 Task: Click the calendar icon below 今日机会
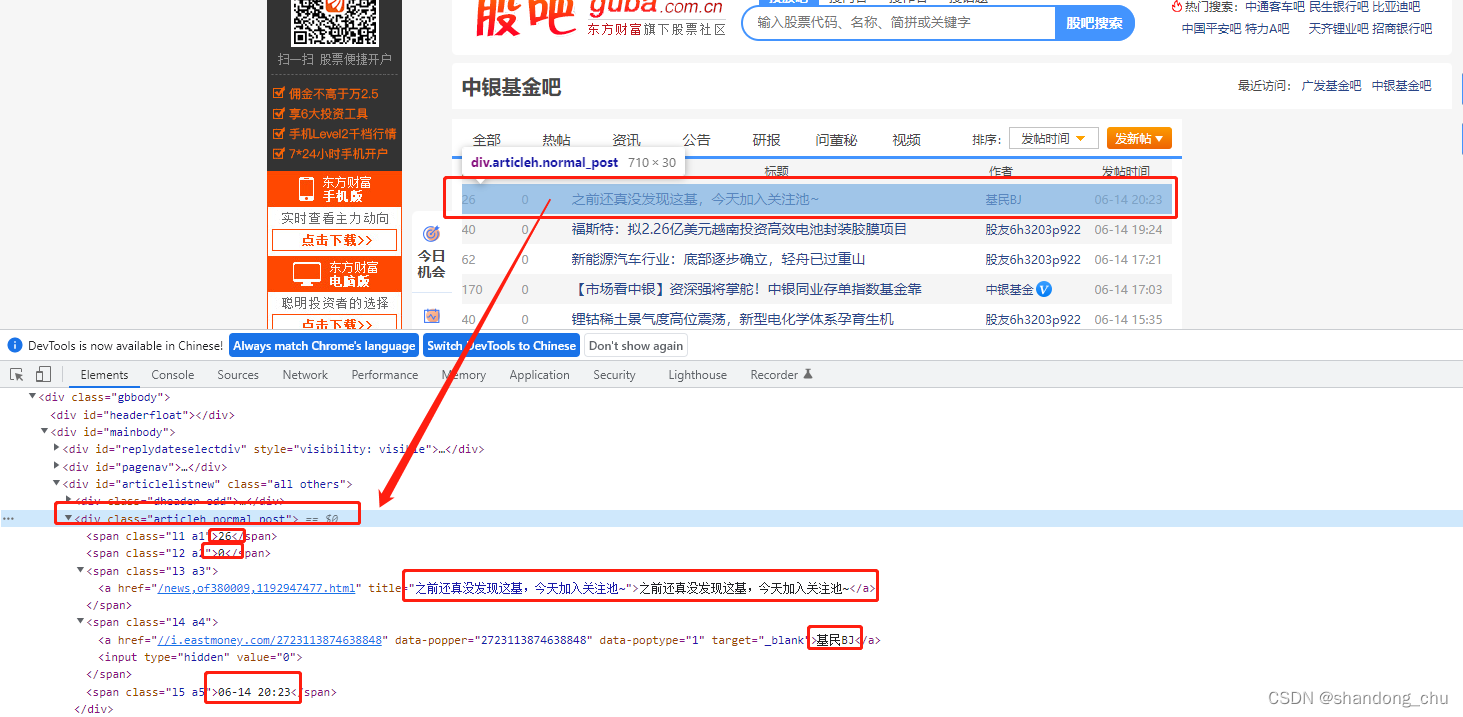[431, 315]
